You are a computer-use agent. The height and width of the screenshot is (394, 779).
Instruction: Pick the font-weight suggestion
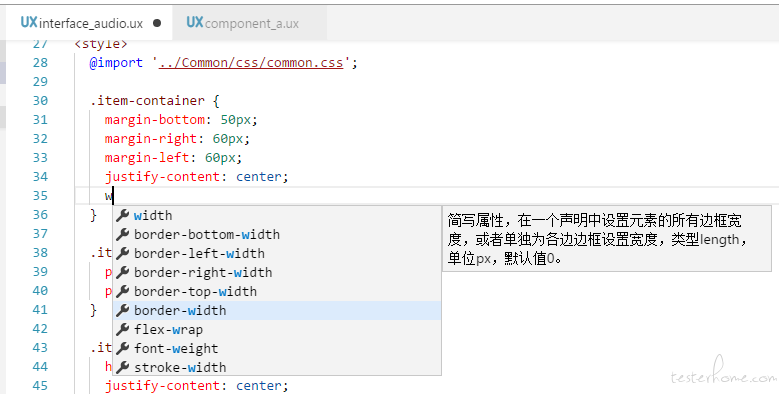tap(277, 348)
